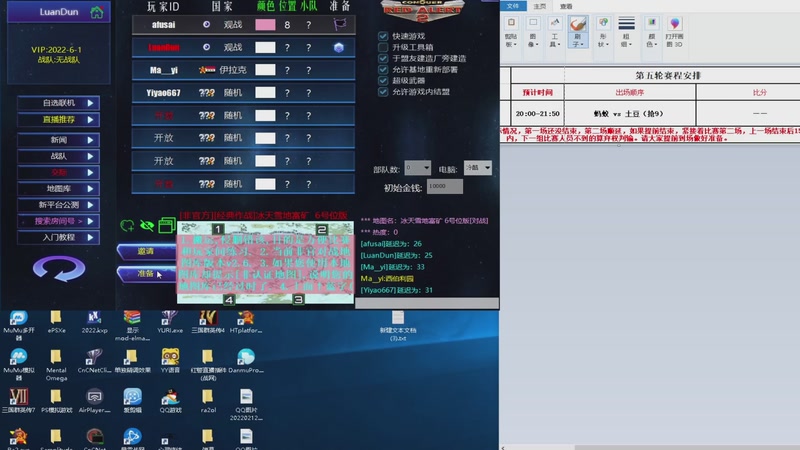
Task: Click the 战队 menu item
Action: 59,156
